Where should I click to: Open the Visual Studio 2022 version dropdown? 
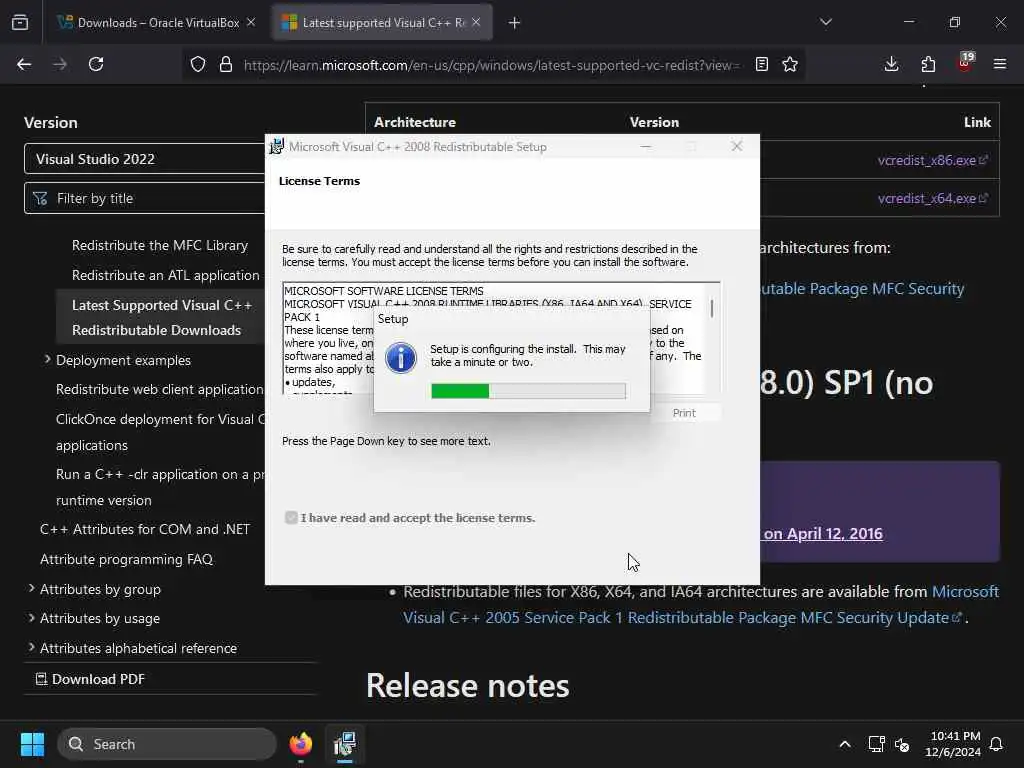[145, 159]
